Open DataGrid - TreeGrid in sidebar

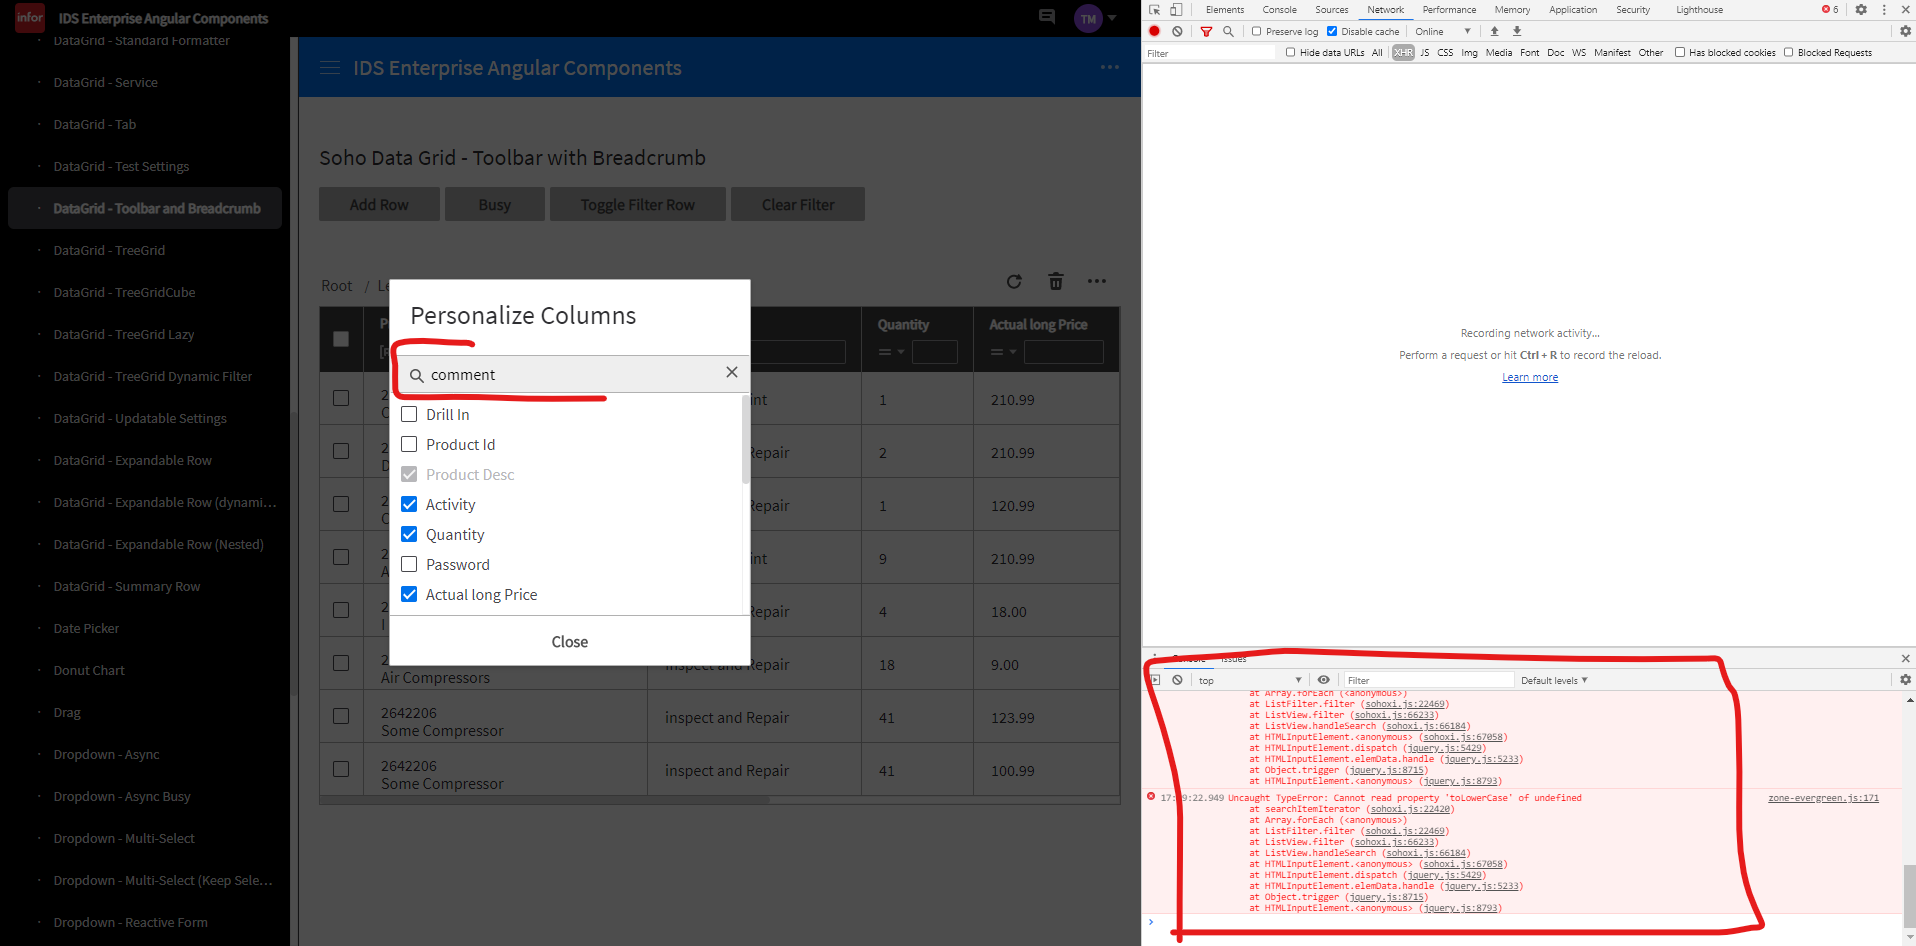109,250
